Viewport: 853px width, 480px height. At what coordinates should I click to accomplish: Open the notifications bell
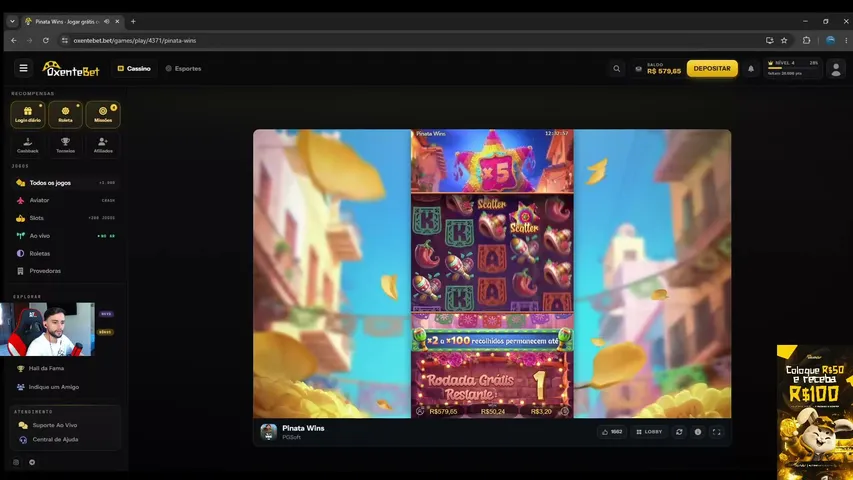[751, 69]
